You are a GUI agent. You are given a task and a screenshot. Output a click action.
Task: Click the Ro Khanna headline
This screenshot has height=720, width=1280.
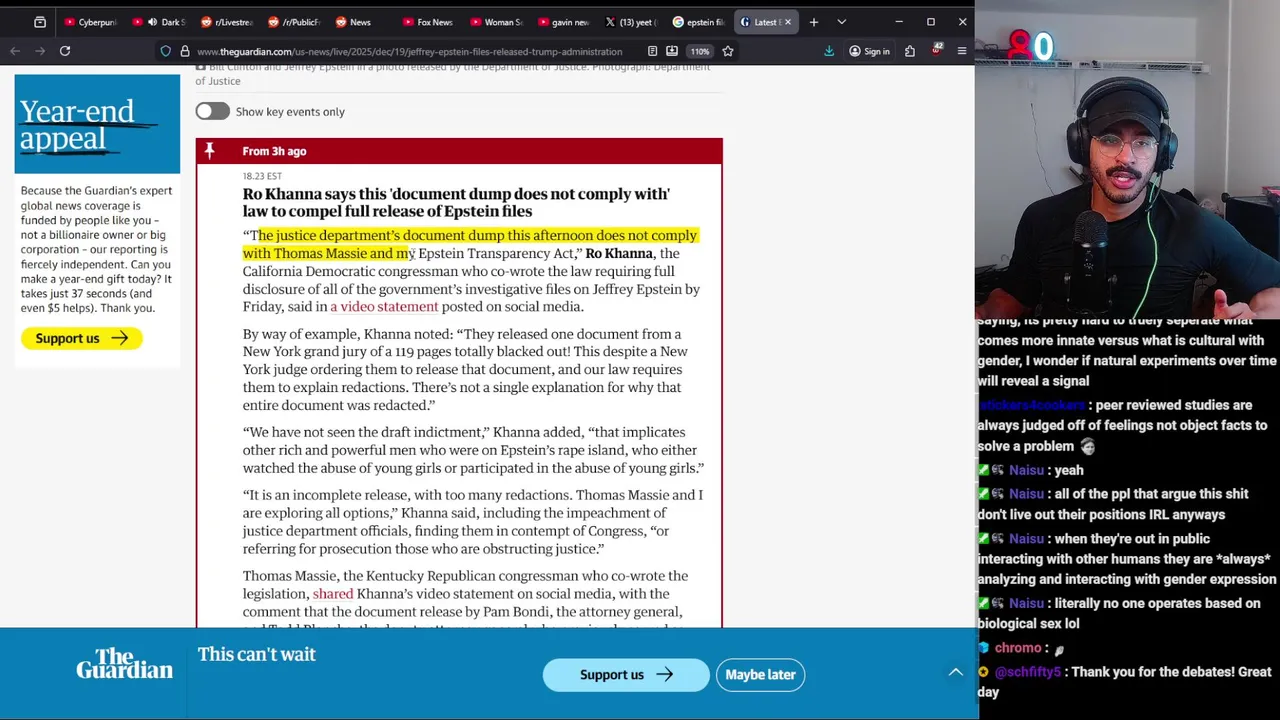(456, 202)
